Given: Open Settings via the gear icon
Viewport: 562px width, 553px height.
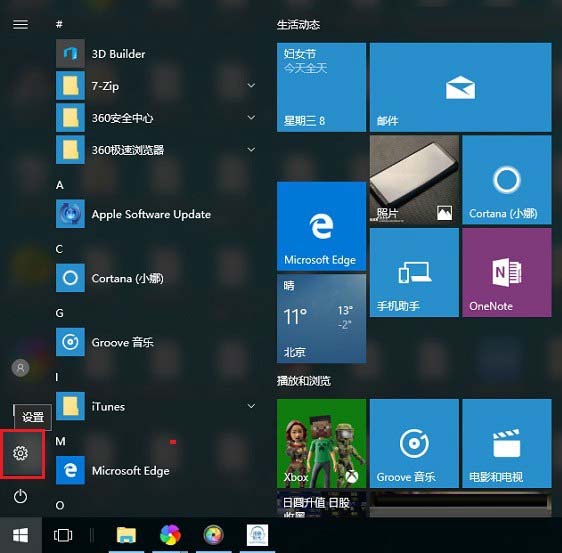Looking at the screenshot, I should (20, 453).
